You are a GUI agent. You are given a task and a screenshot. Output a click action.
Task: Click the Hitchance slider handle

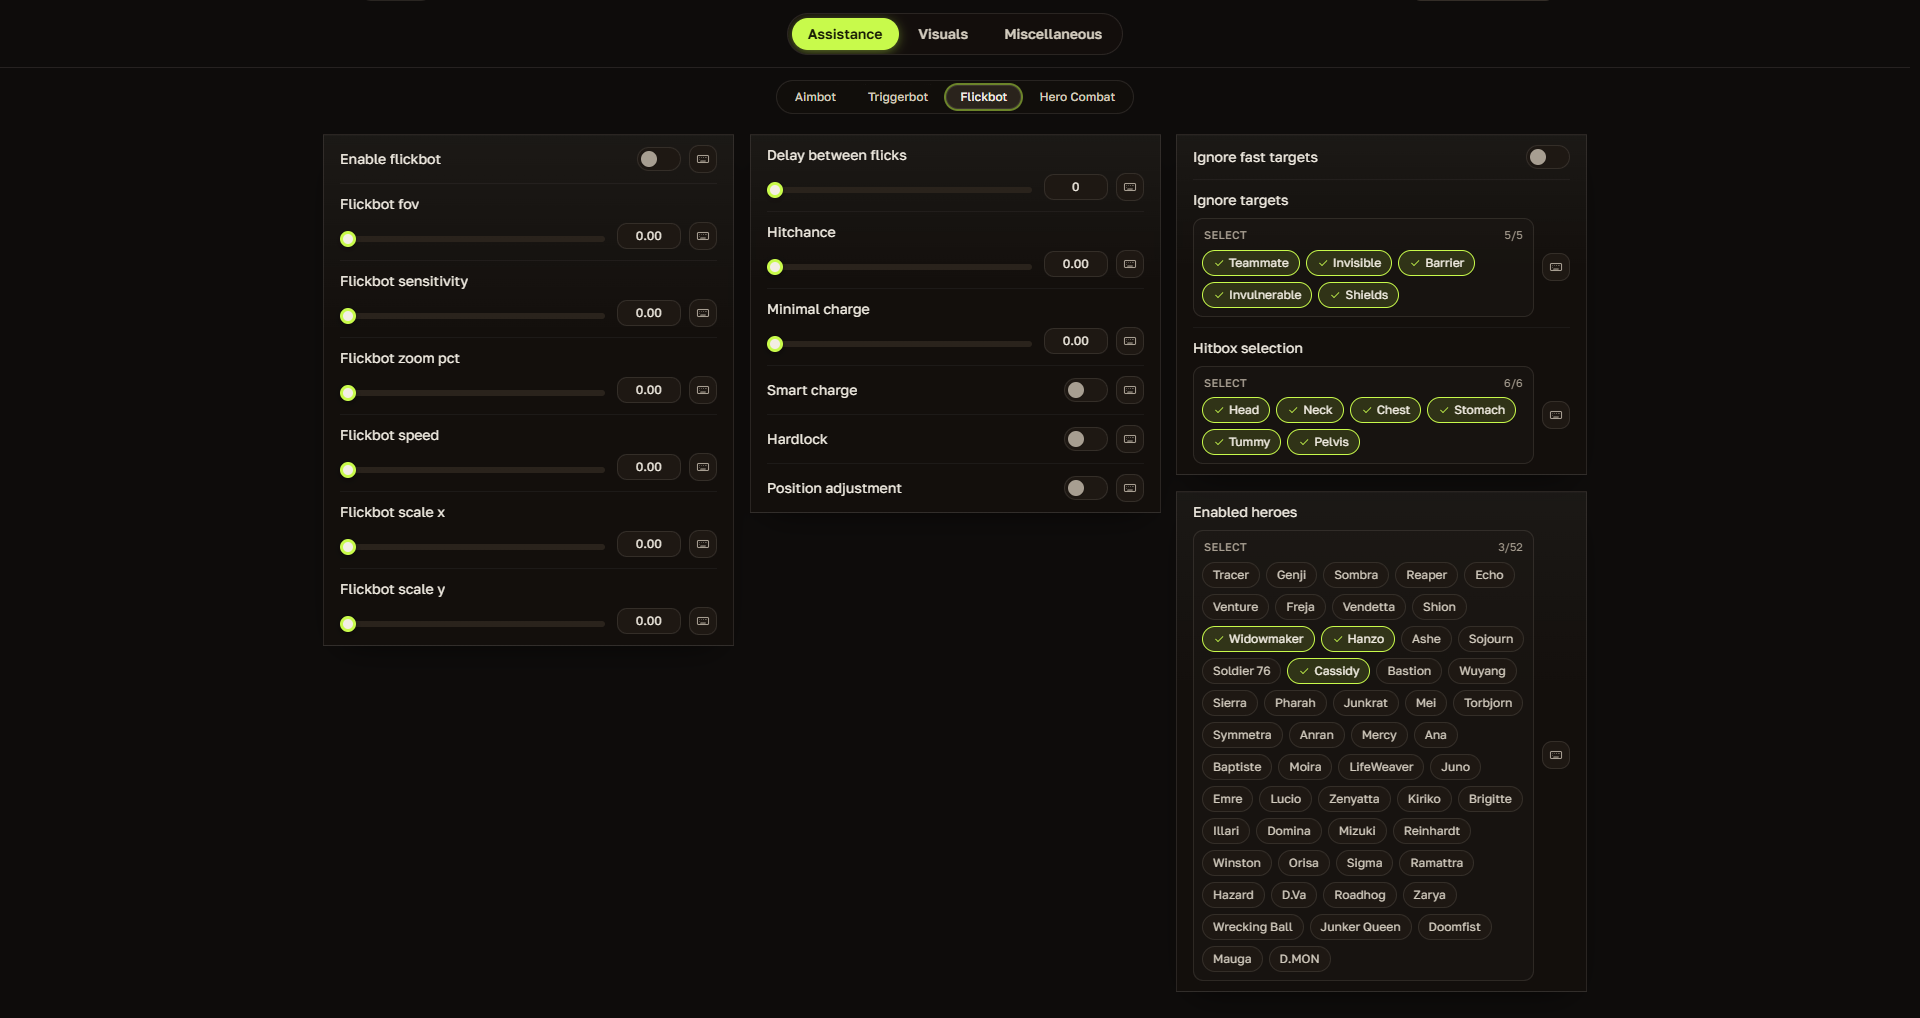(x=775, y=267)
